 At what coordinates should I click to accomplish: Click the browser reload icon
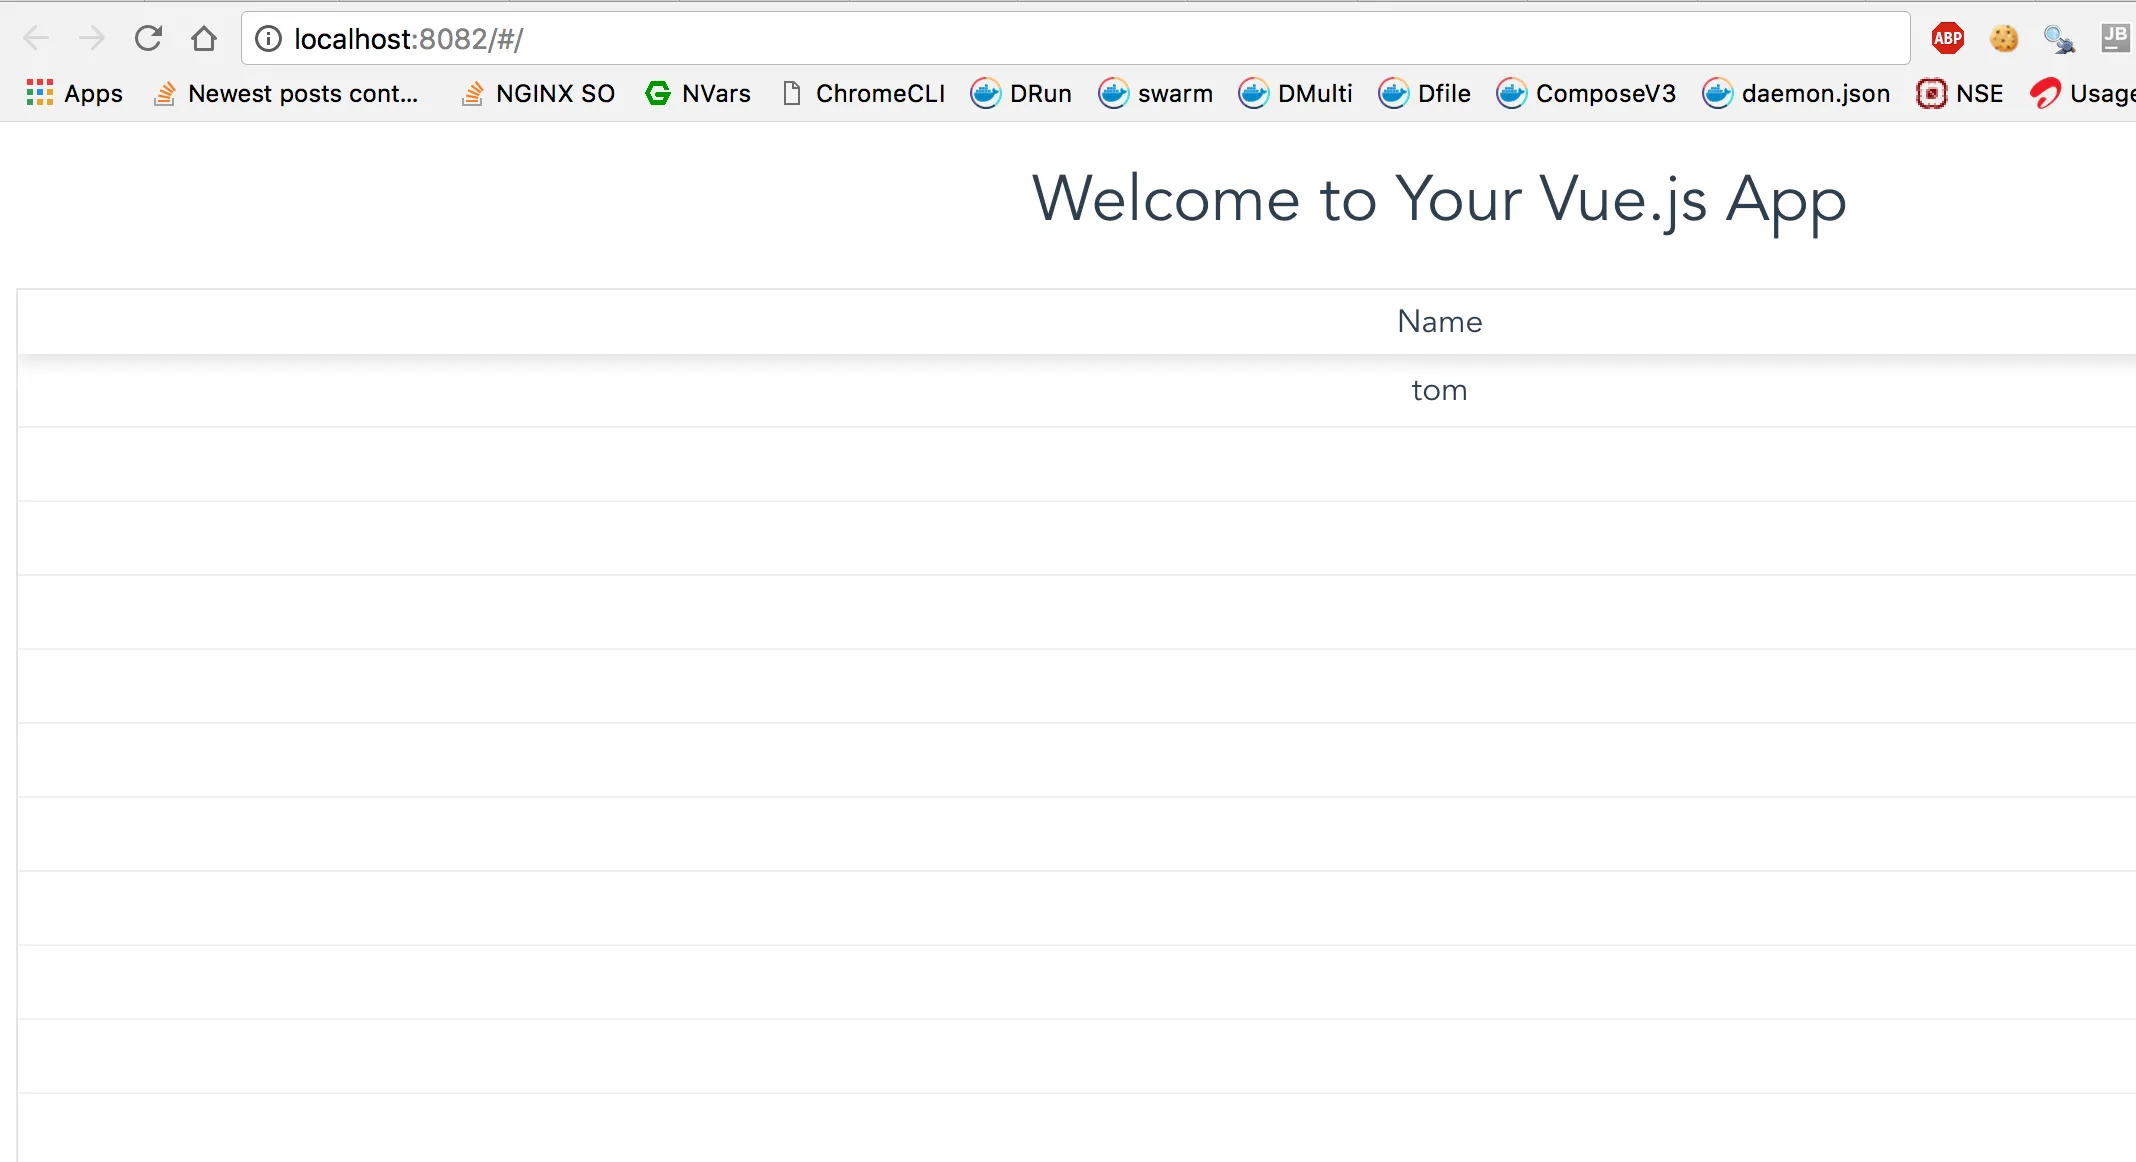(x=148, y=39)
